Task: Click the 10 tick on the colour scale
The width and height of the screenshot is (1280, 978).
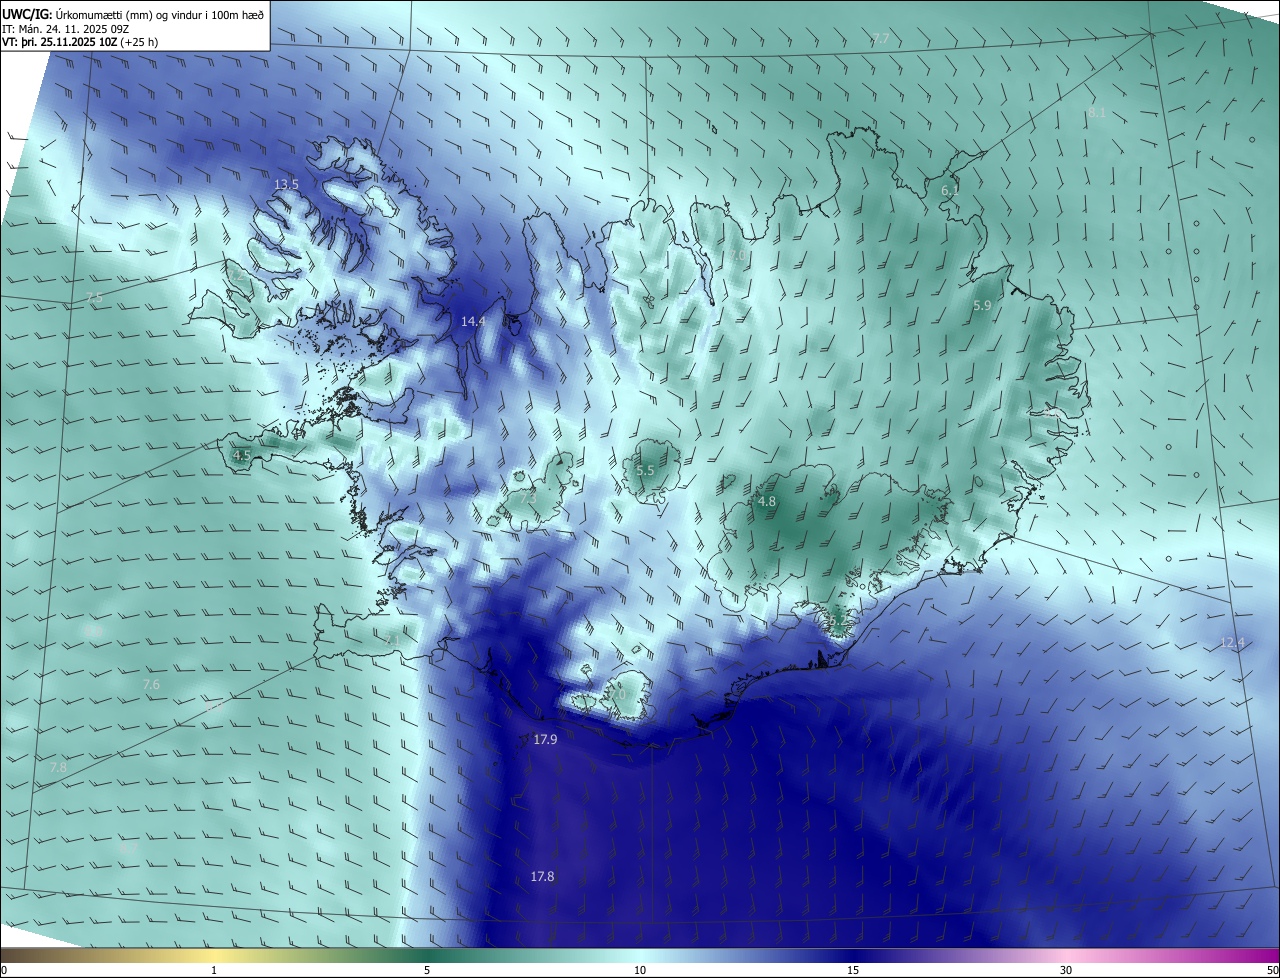Action: tap(640, 971)
